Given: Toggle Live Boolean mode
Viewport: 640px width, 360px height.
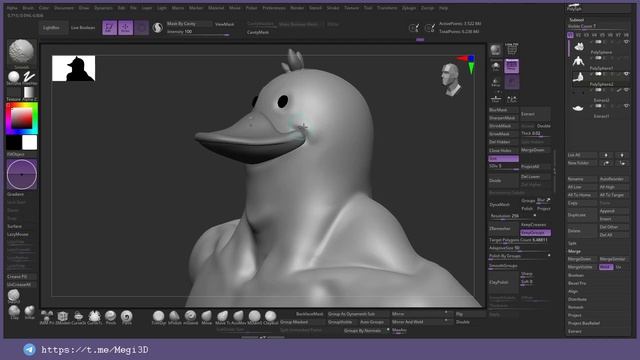Looking at the screenshot, I should [83, 28].
